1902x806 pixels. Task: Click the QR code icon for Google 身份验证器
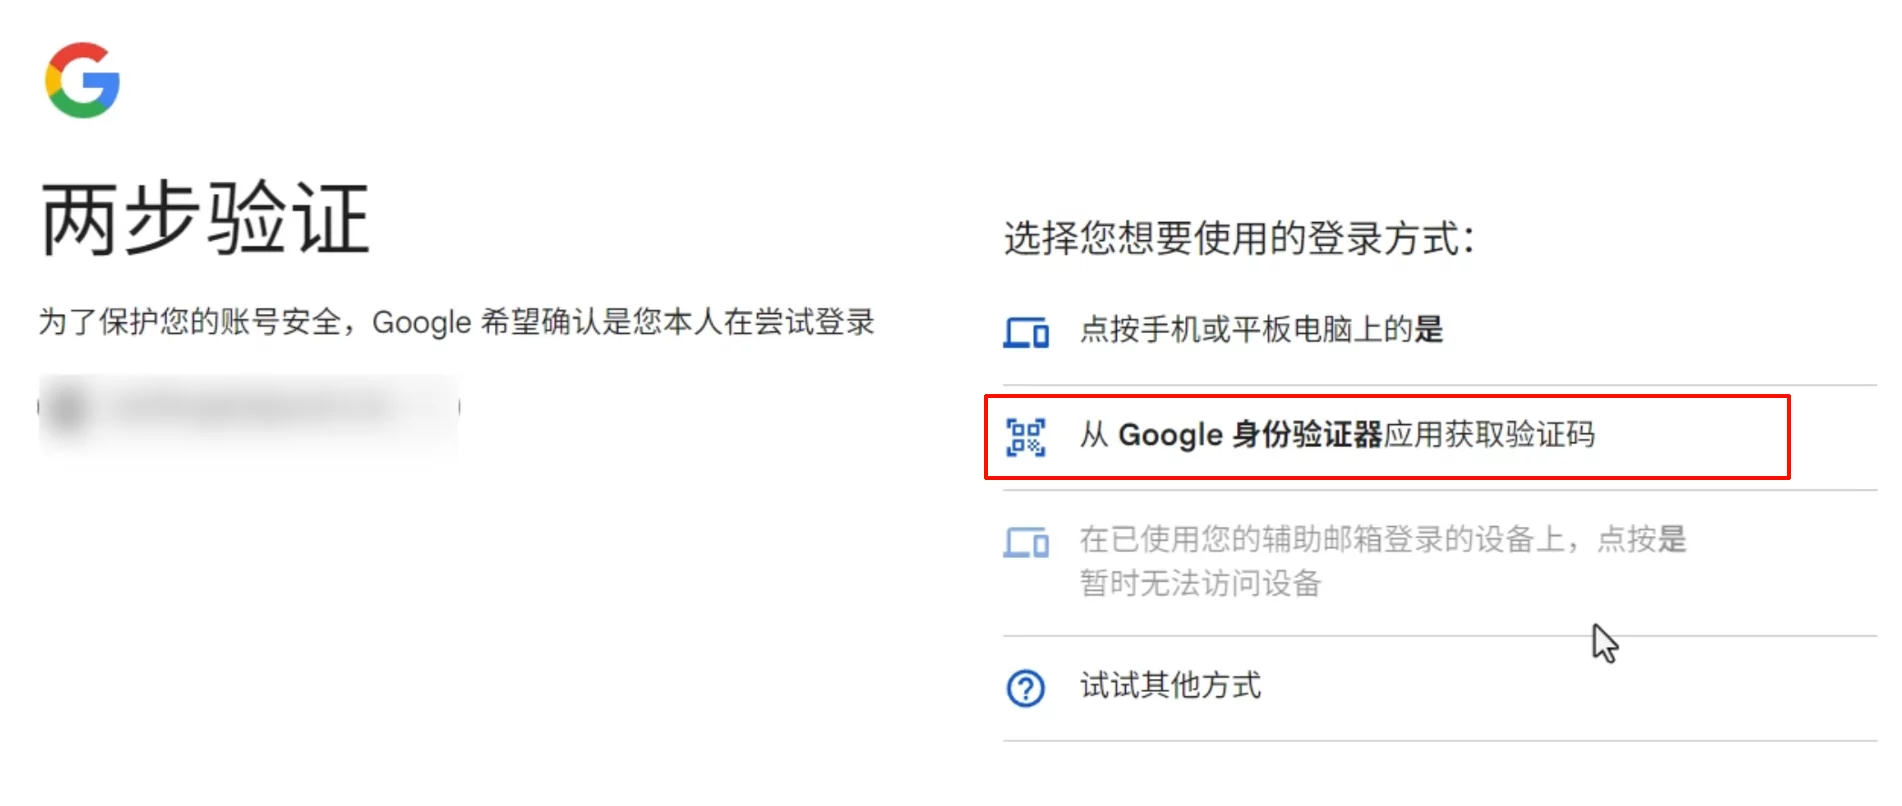pos(1026,437)
